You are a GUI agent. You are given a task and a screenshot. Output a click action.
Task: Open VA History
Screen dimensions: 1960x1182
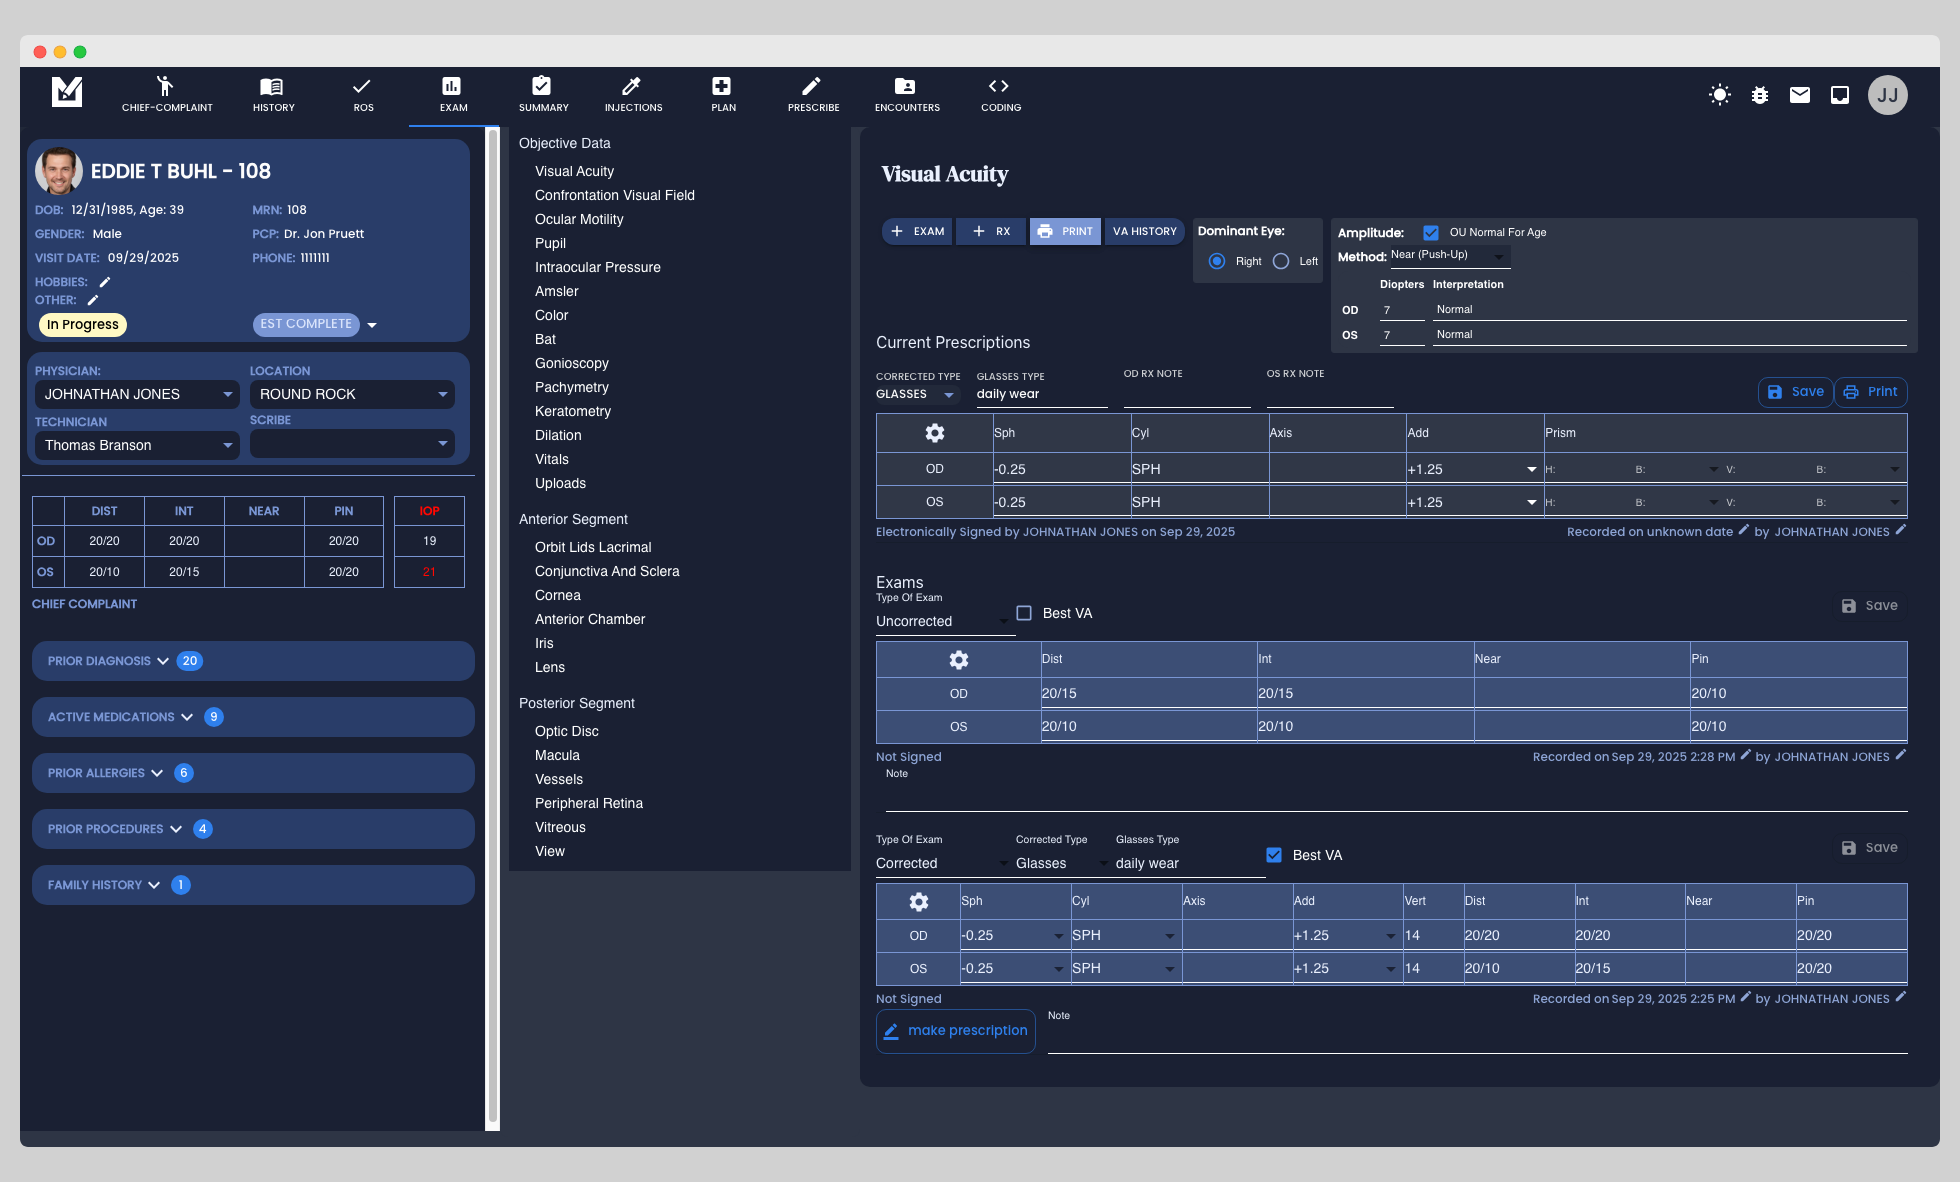point(1144,231)
